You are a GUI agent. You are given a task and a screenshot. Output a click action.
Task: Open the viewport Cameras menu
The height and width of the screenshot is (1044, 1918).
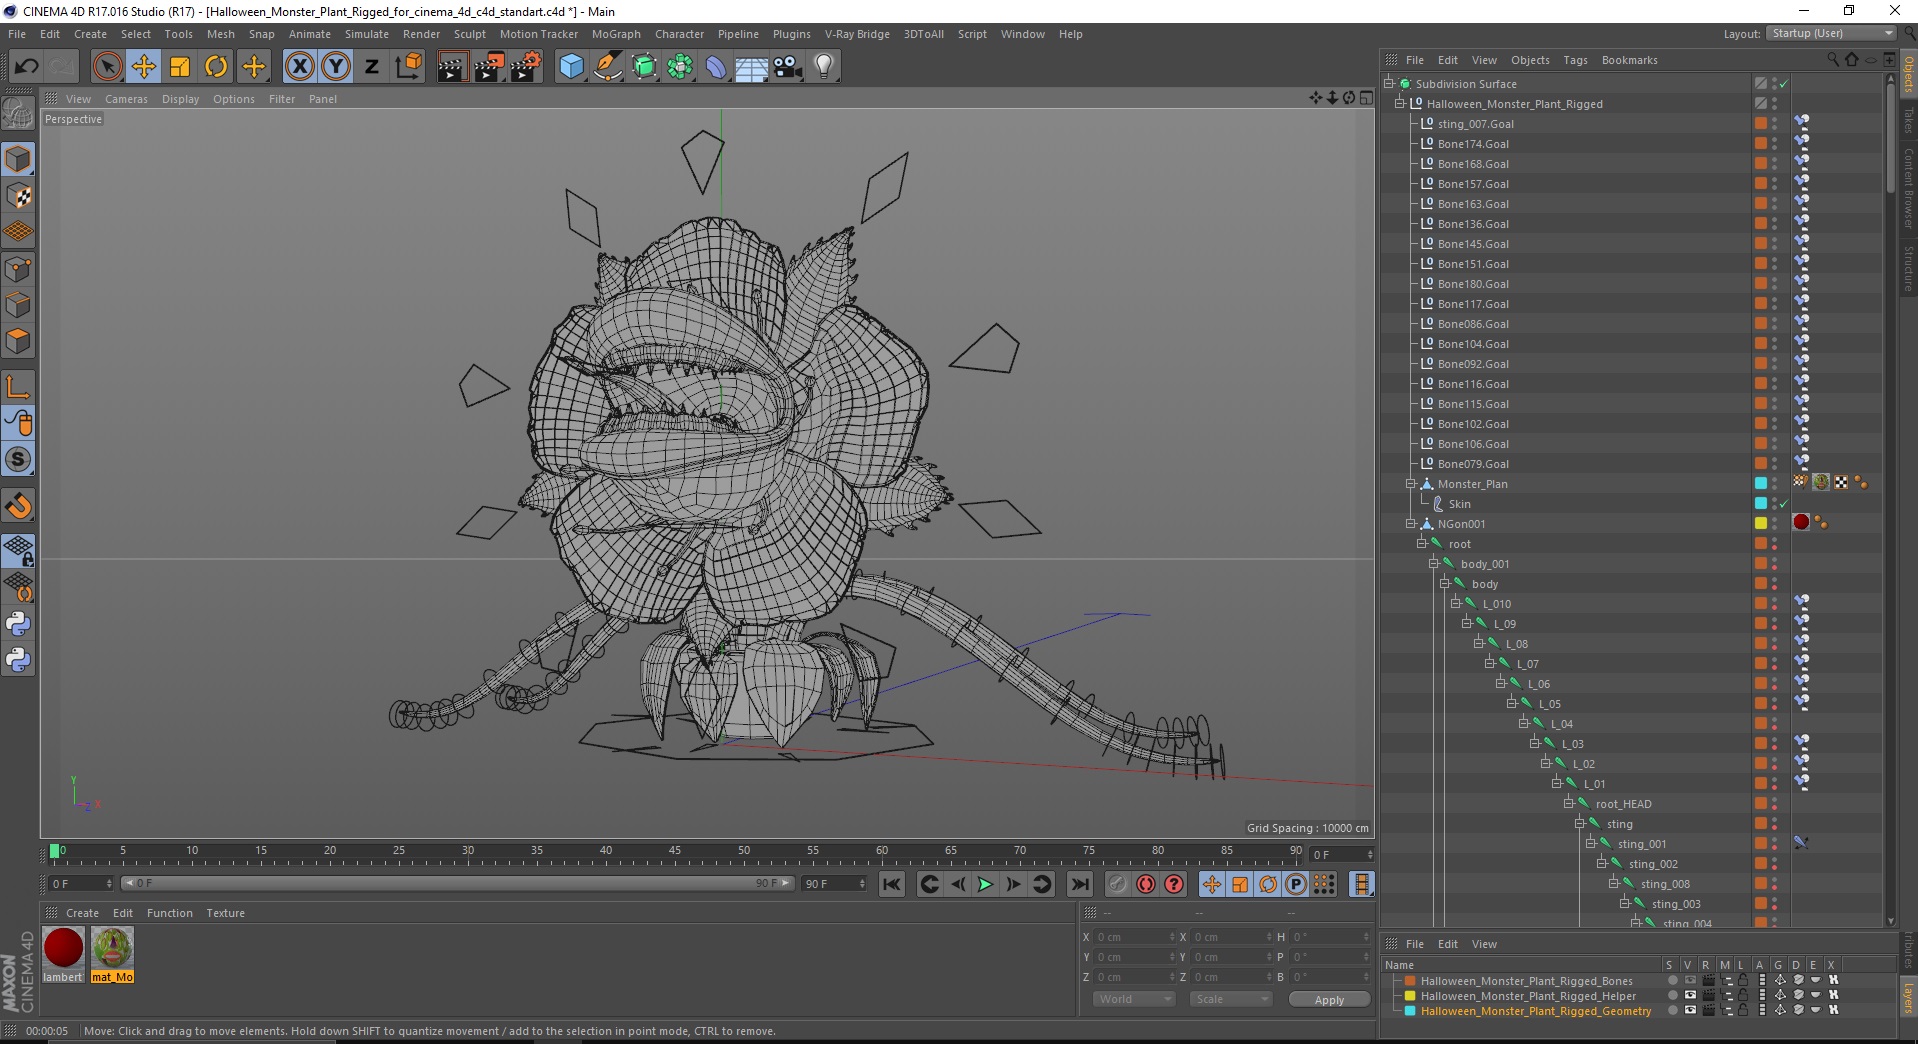coord(126,99)
